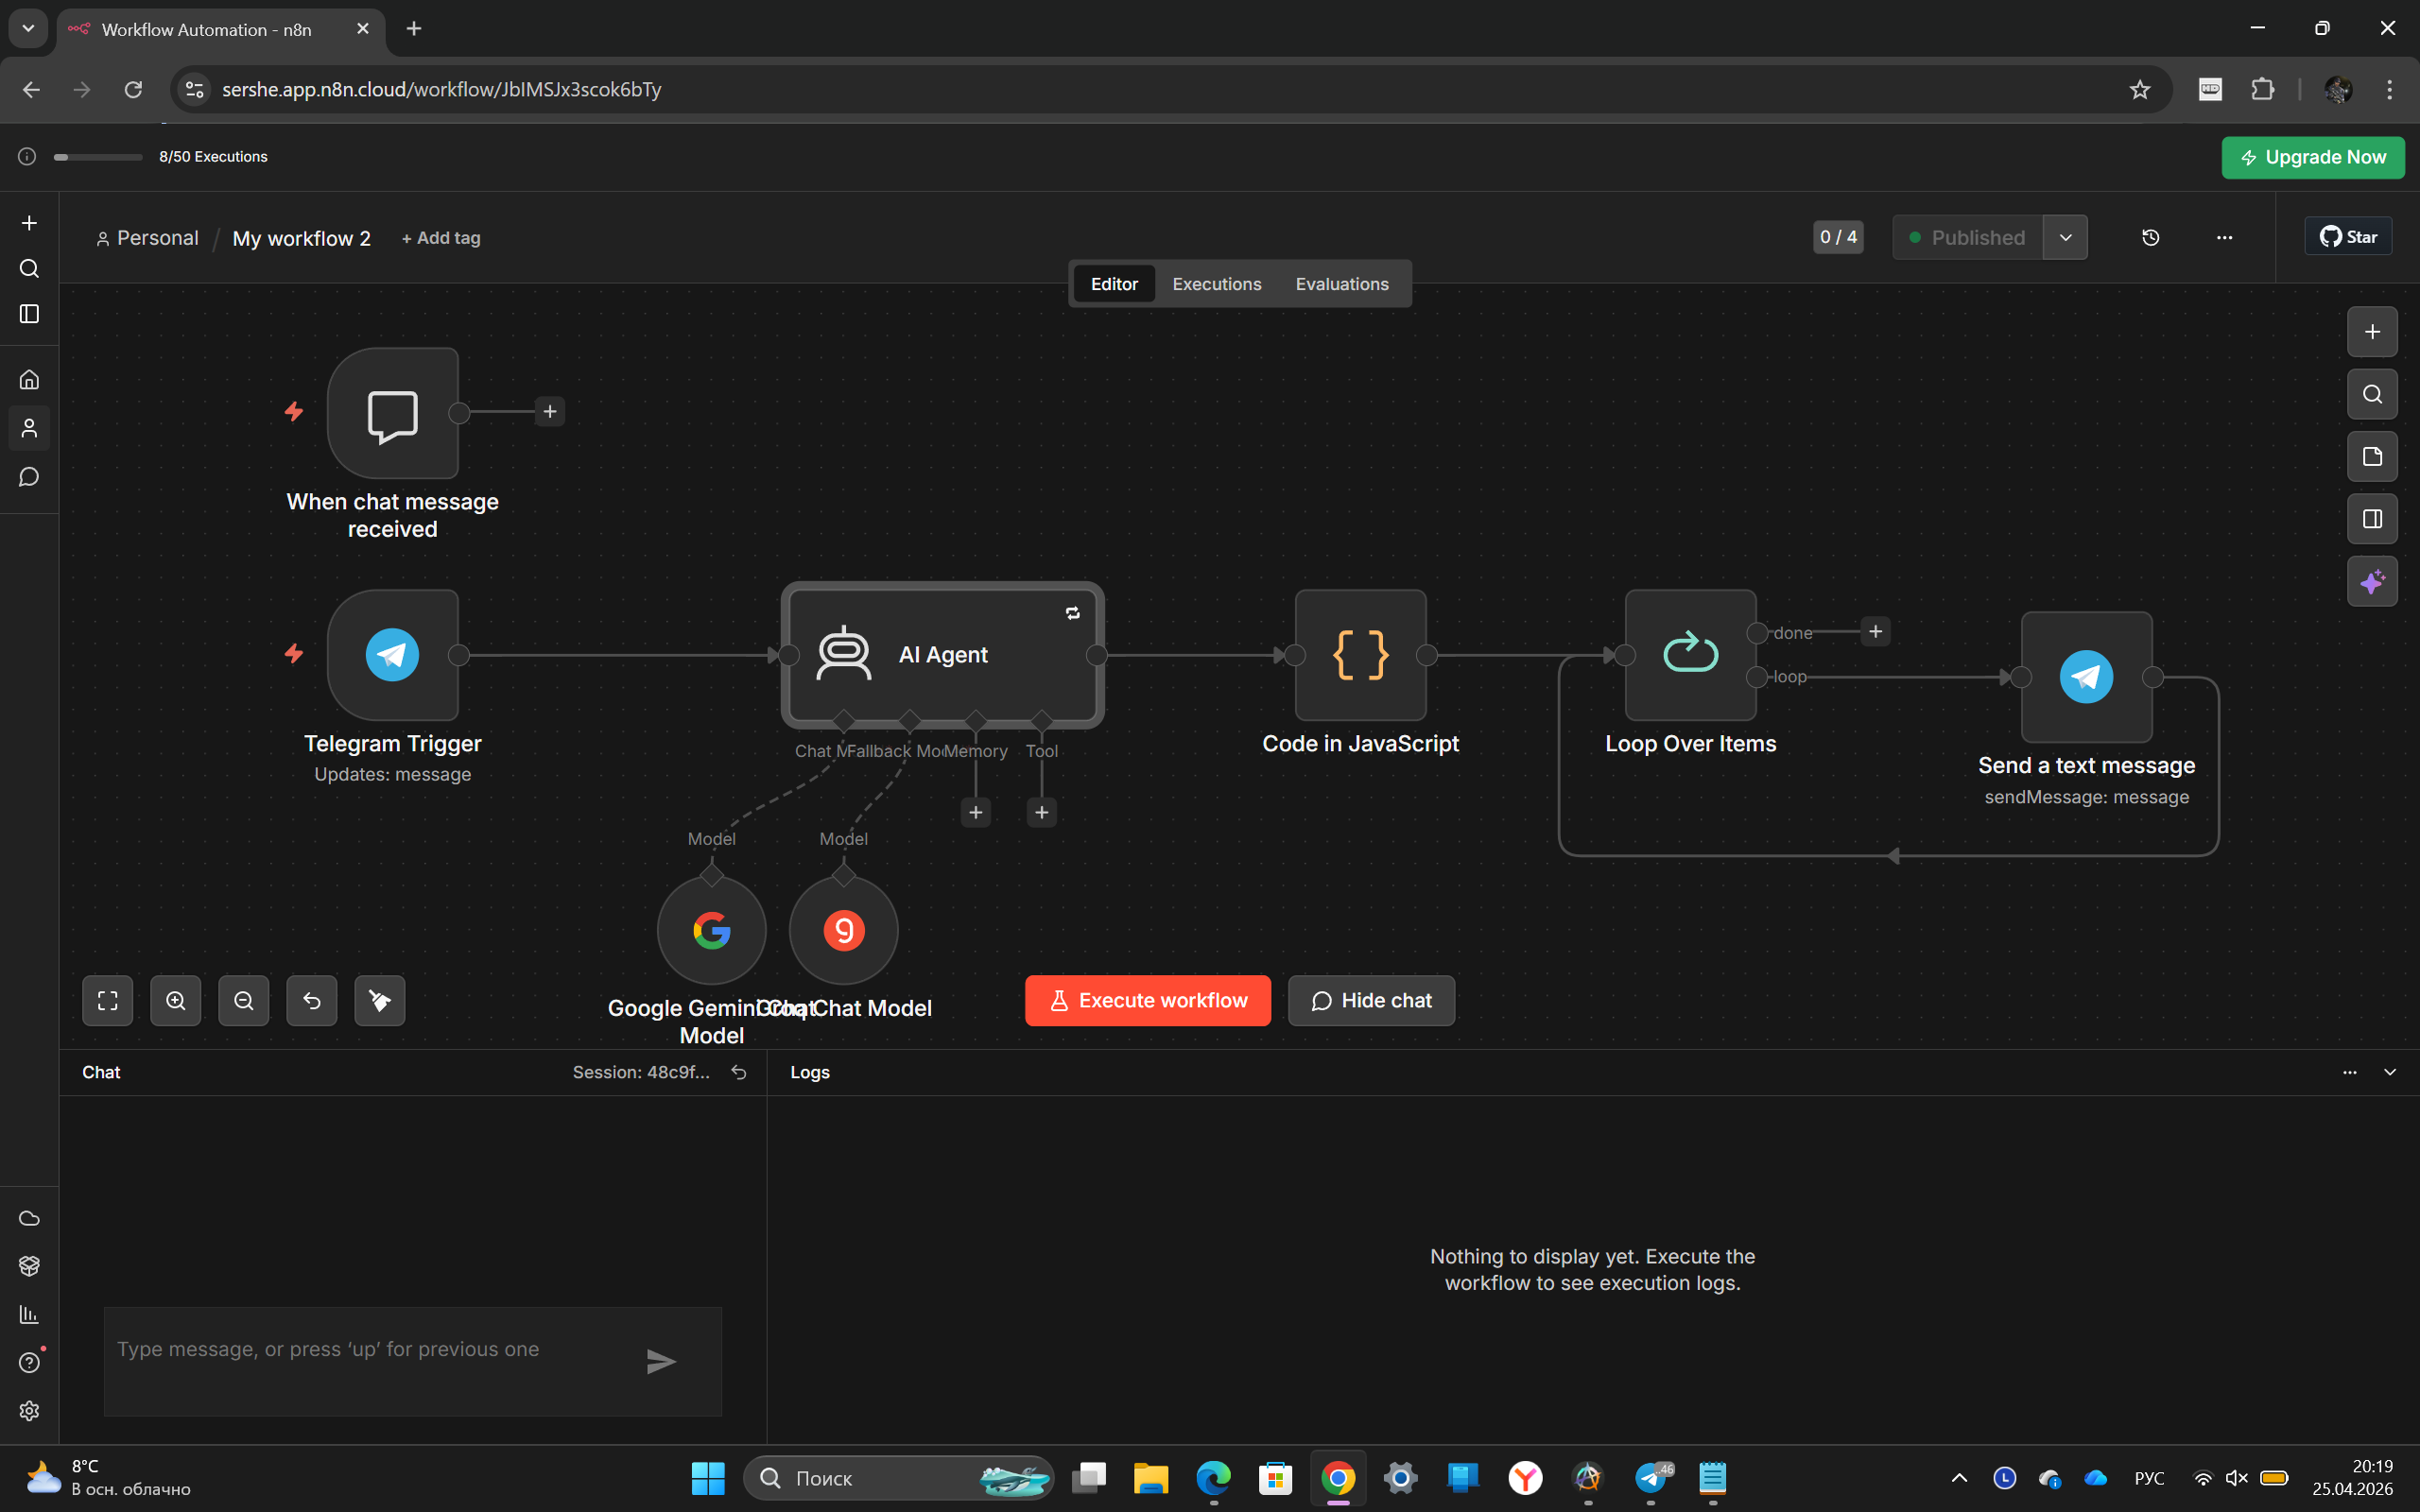The height and width of the screenshot is (1512, 2420).
Task: Click the Upgrade Now button
Action: (x=2312, y=158)
